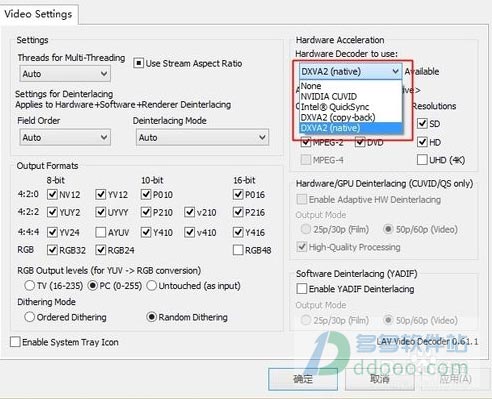Toggle the NV12 output format
This screenshot has width=492, height=399.
click(x=52, y=194)
